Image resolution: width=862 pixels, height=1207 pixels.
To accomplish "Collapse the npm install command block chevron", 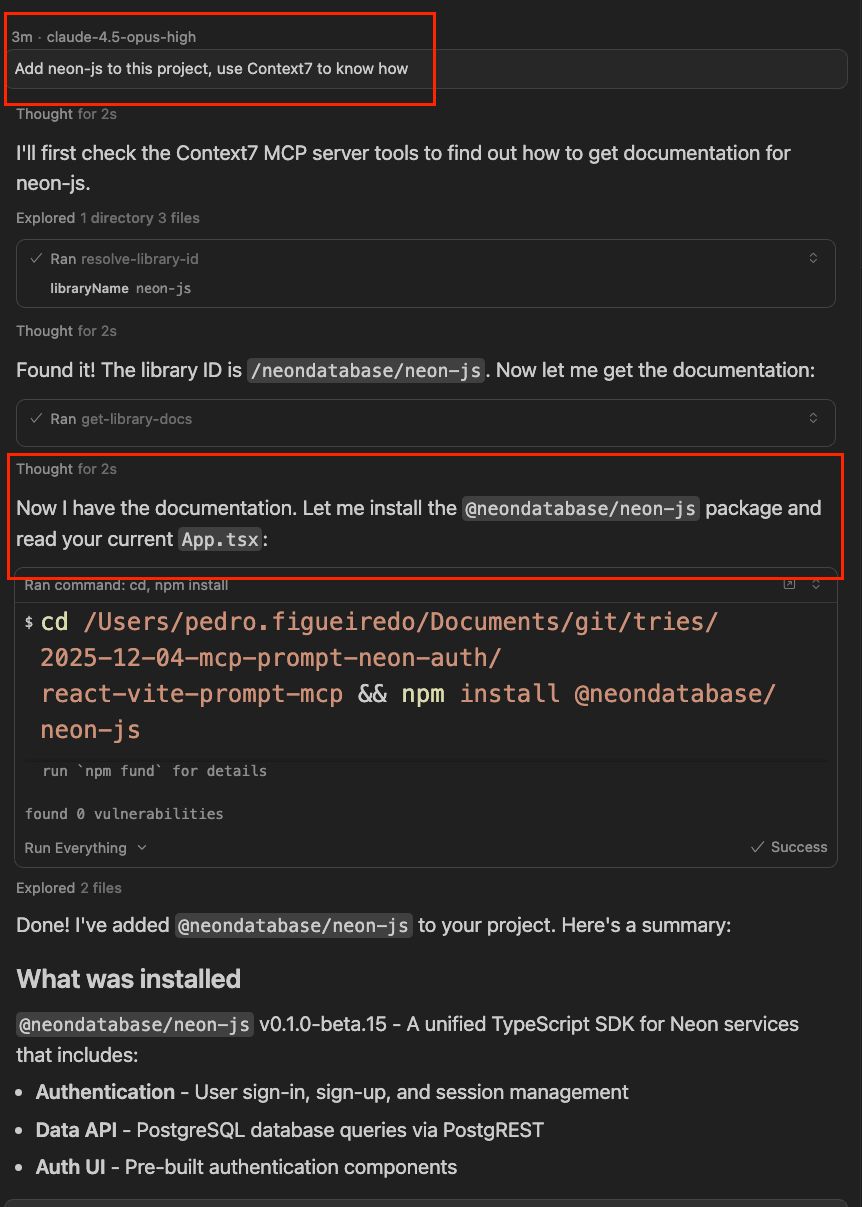I will tap(816, 585).
